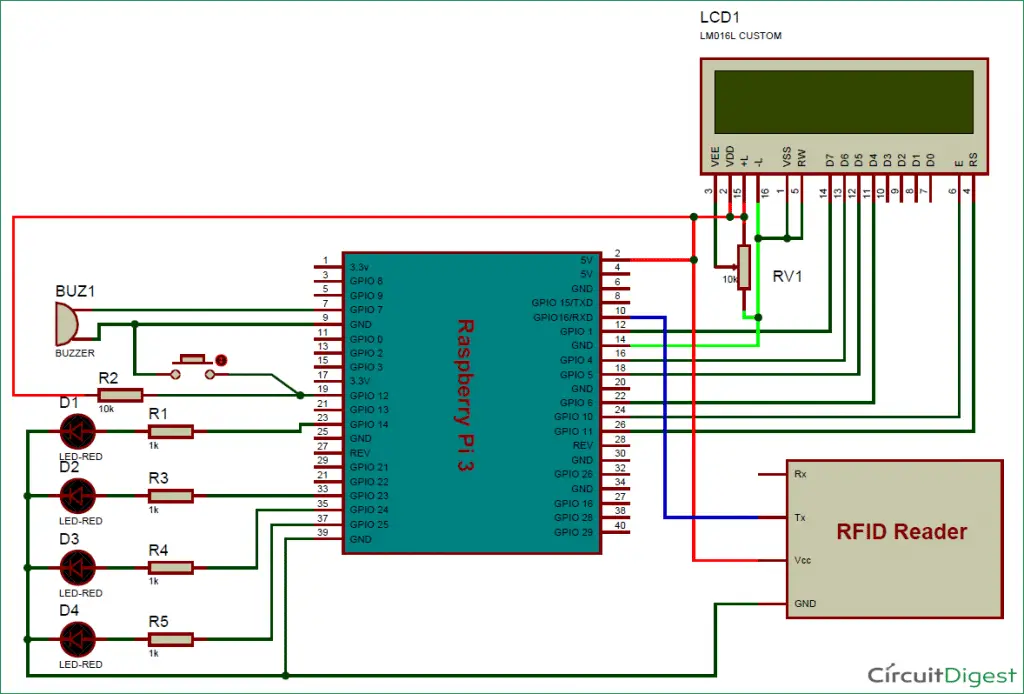1024x694 pixels.
Task: Click the D3 red LED symbol
Action: (77, 567)
